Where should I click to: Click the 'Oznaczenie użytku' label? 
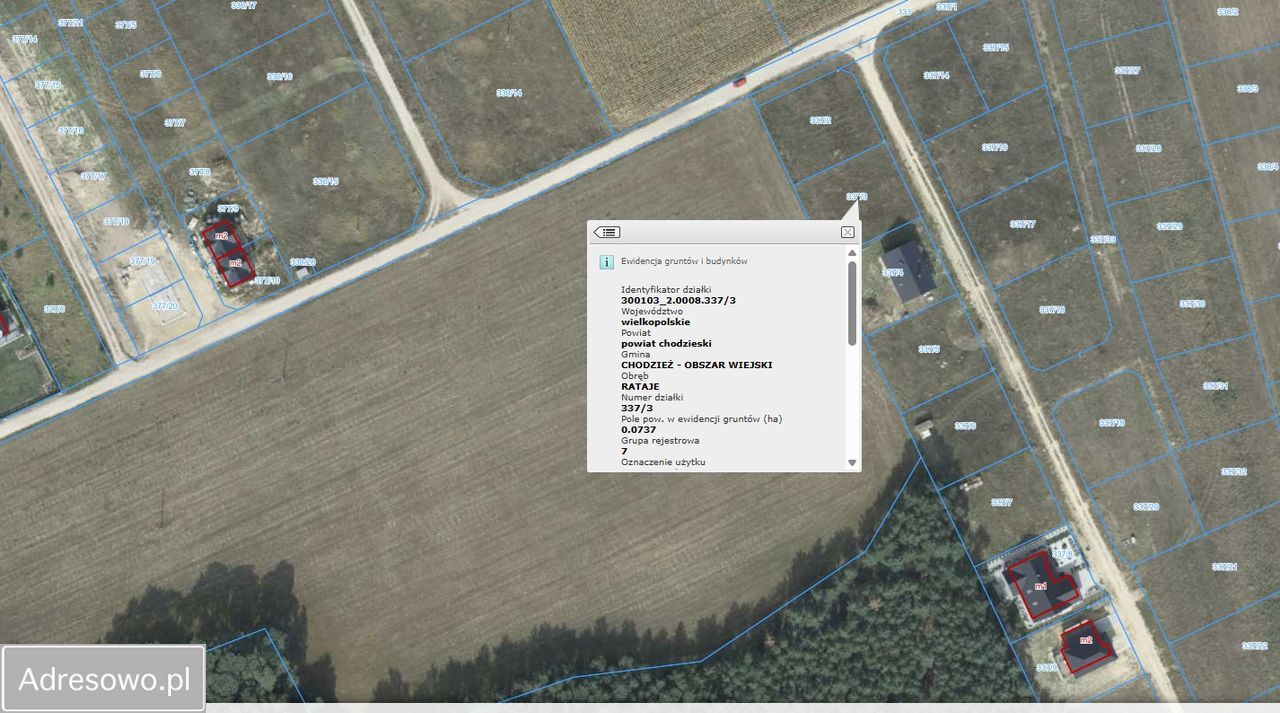pos(663,462)
